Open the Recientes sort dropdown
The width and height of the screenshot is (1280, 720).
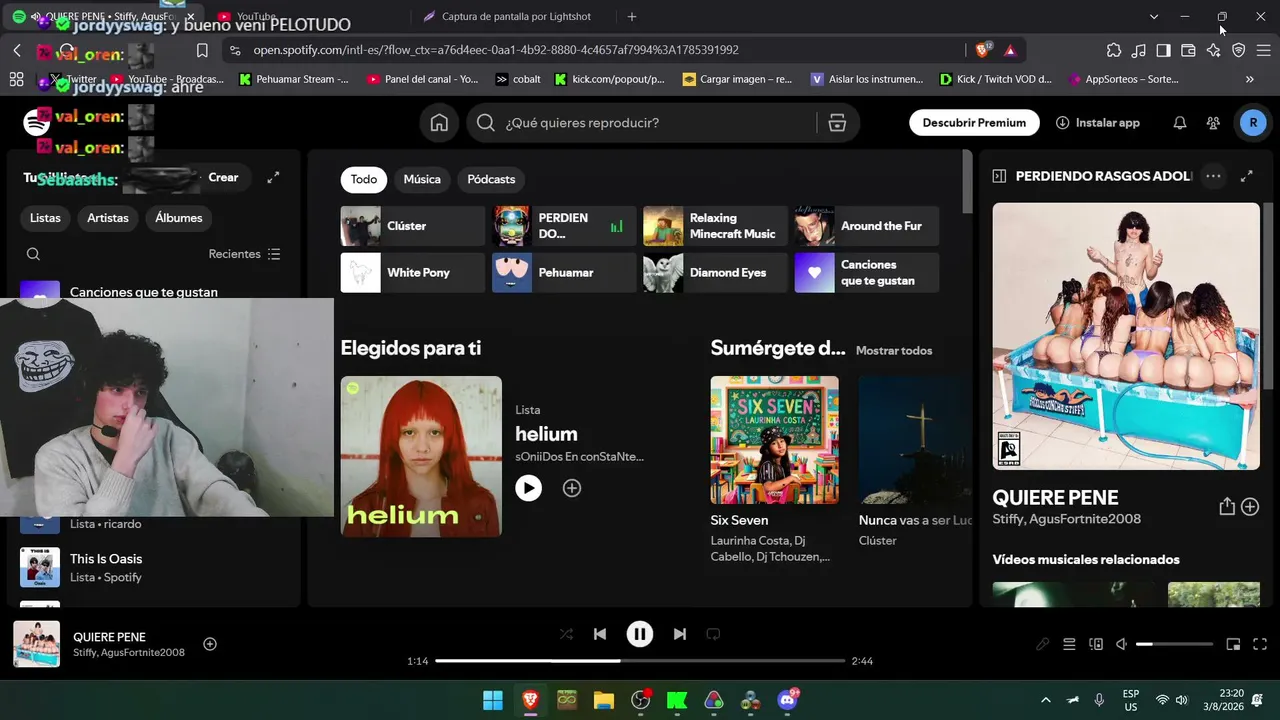coord(245,254)
